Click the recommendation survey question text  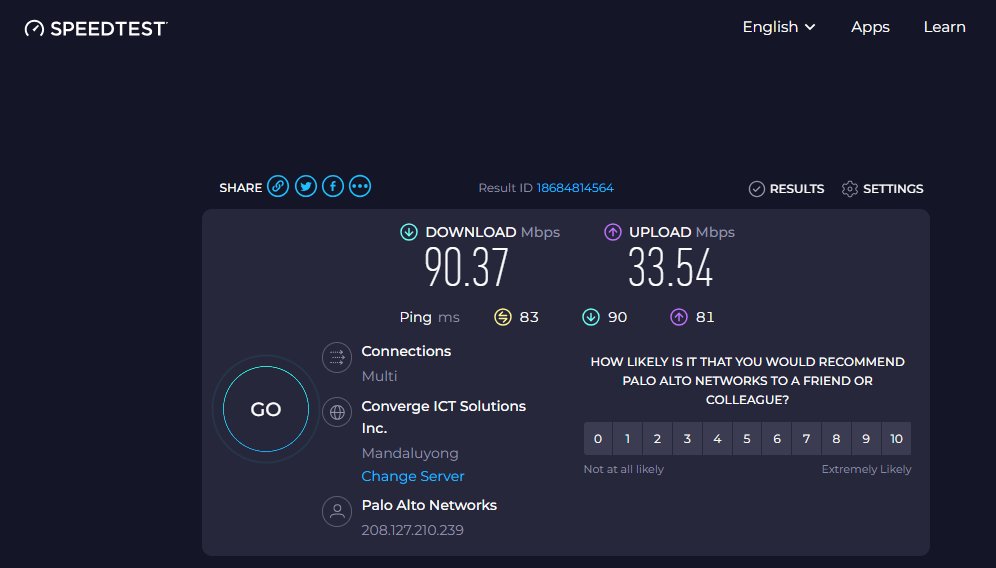tap(748, 381)
